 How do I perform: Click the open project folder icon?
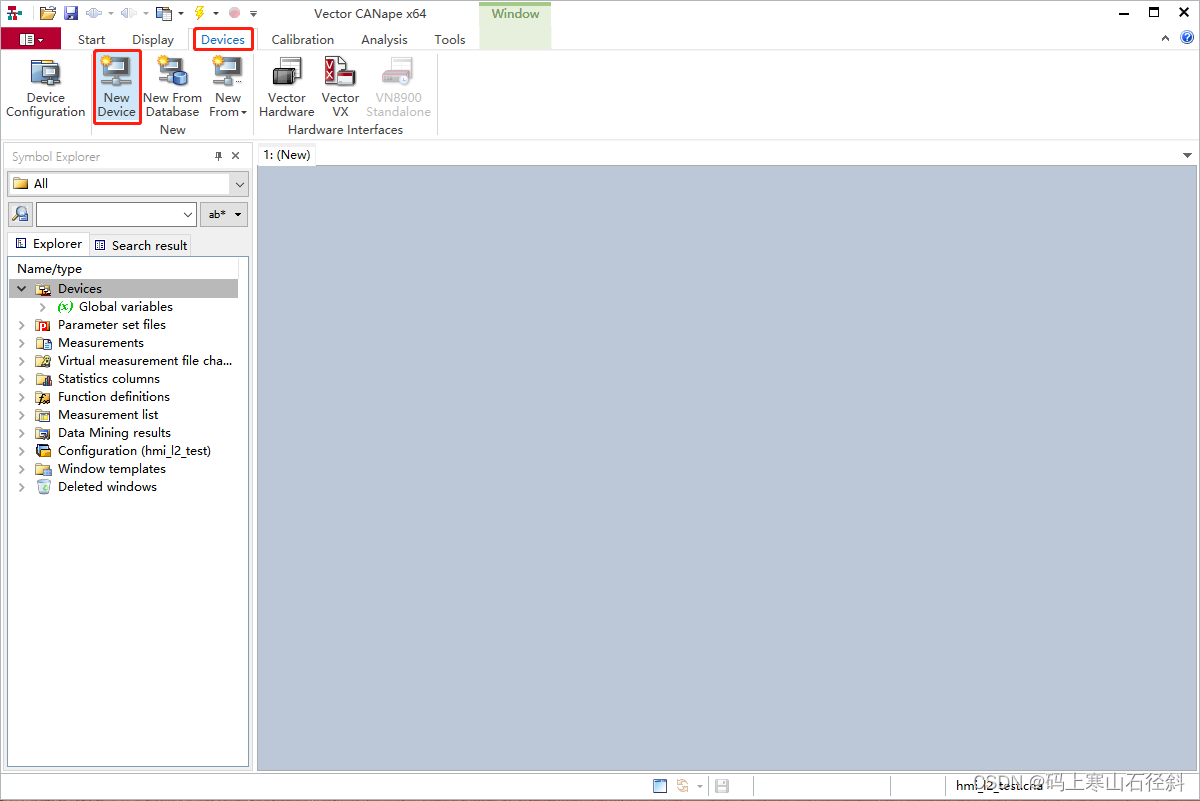[47, 13]
